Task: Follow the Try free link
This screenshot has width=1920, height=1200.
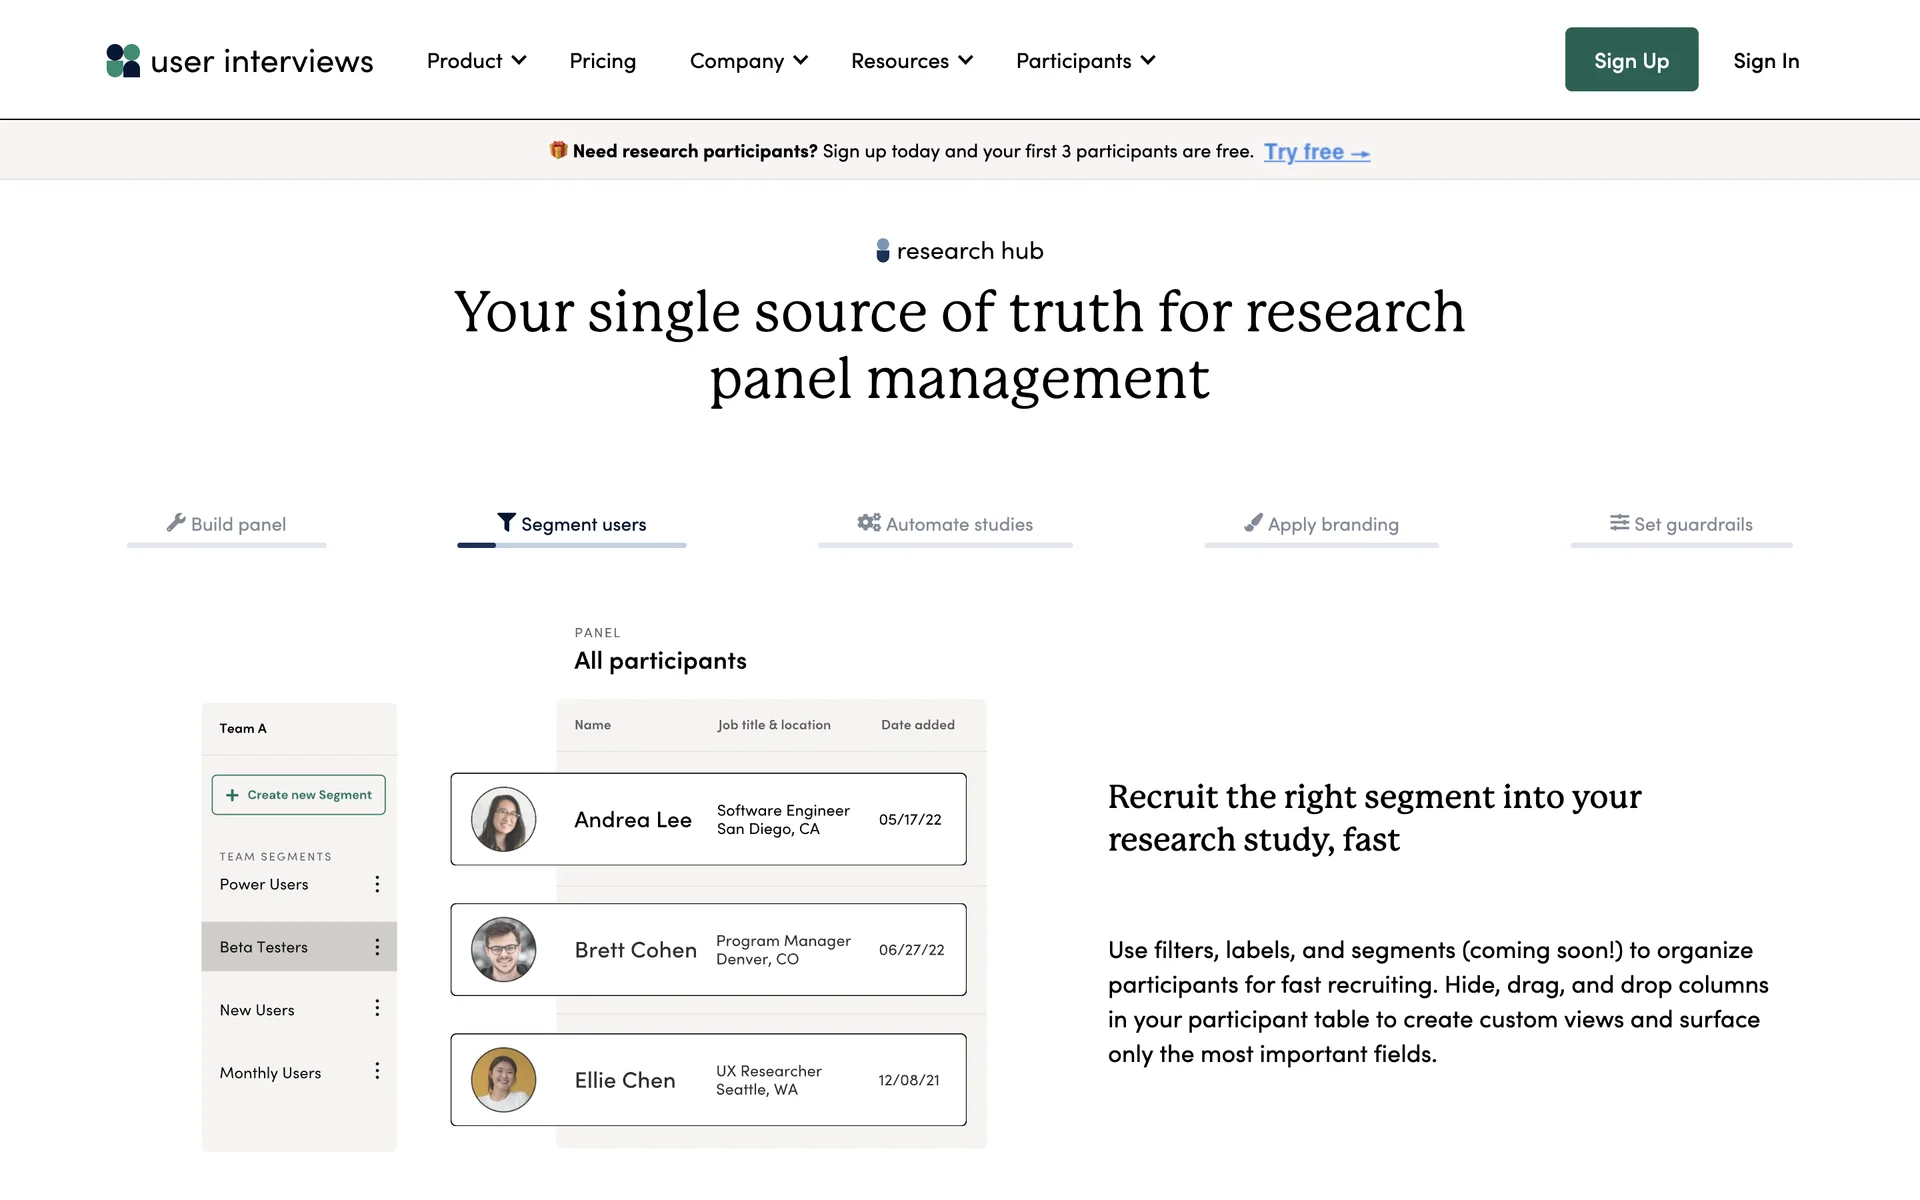Action: [x=1316, y=152]
